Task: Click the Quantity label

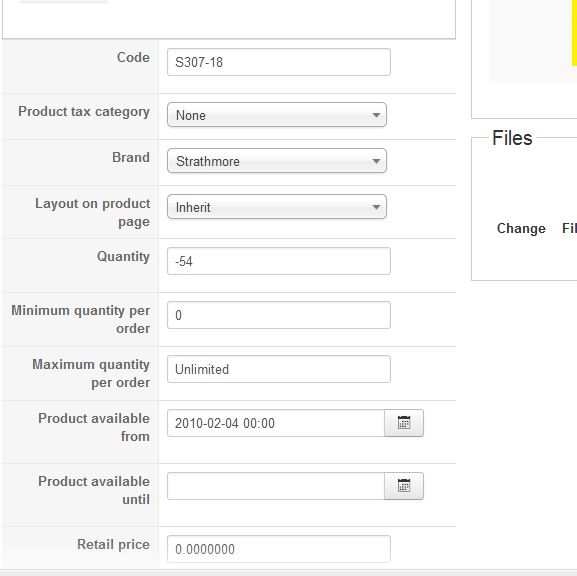Action: [123, 257]
